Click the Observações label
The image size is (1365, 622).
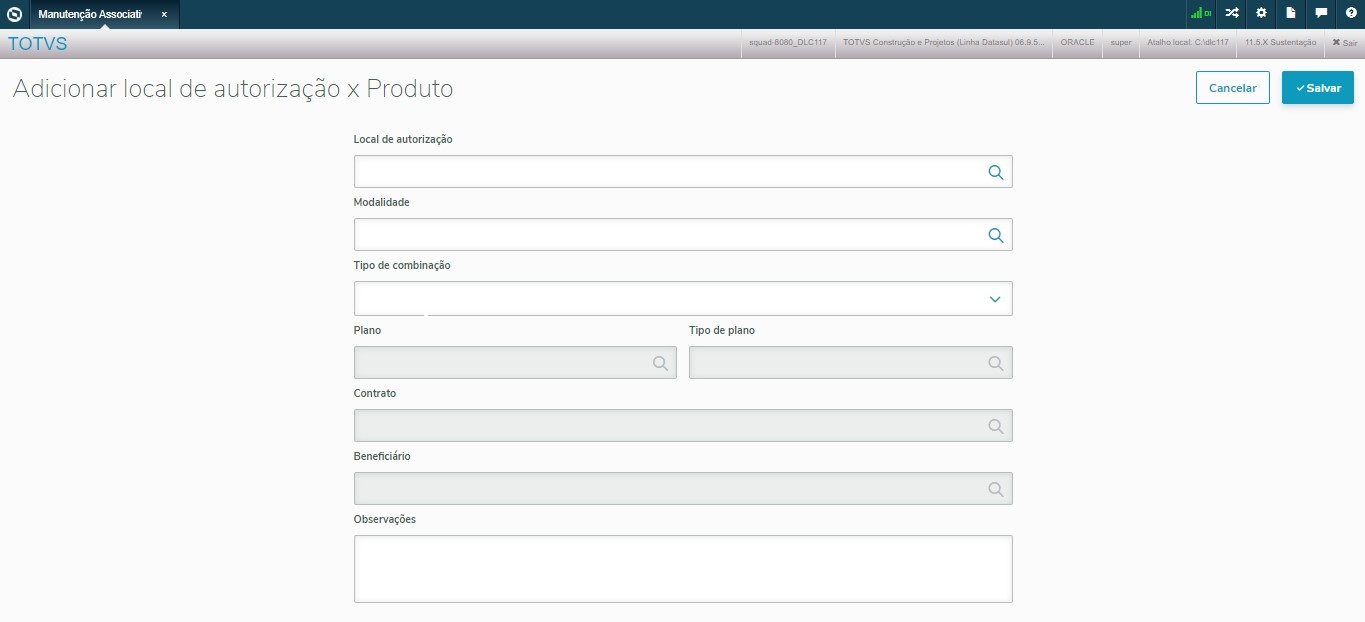(x=385, y=519)
